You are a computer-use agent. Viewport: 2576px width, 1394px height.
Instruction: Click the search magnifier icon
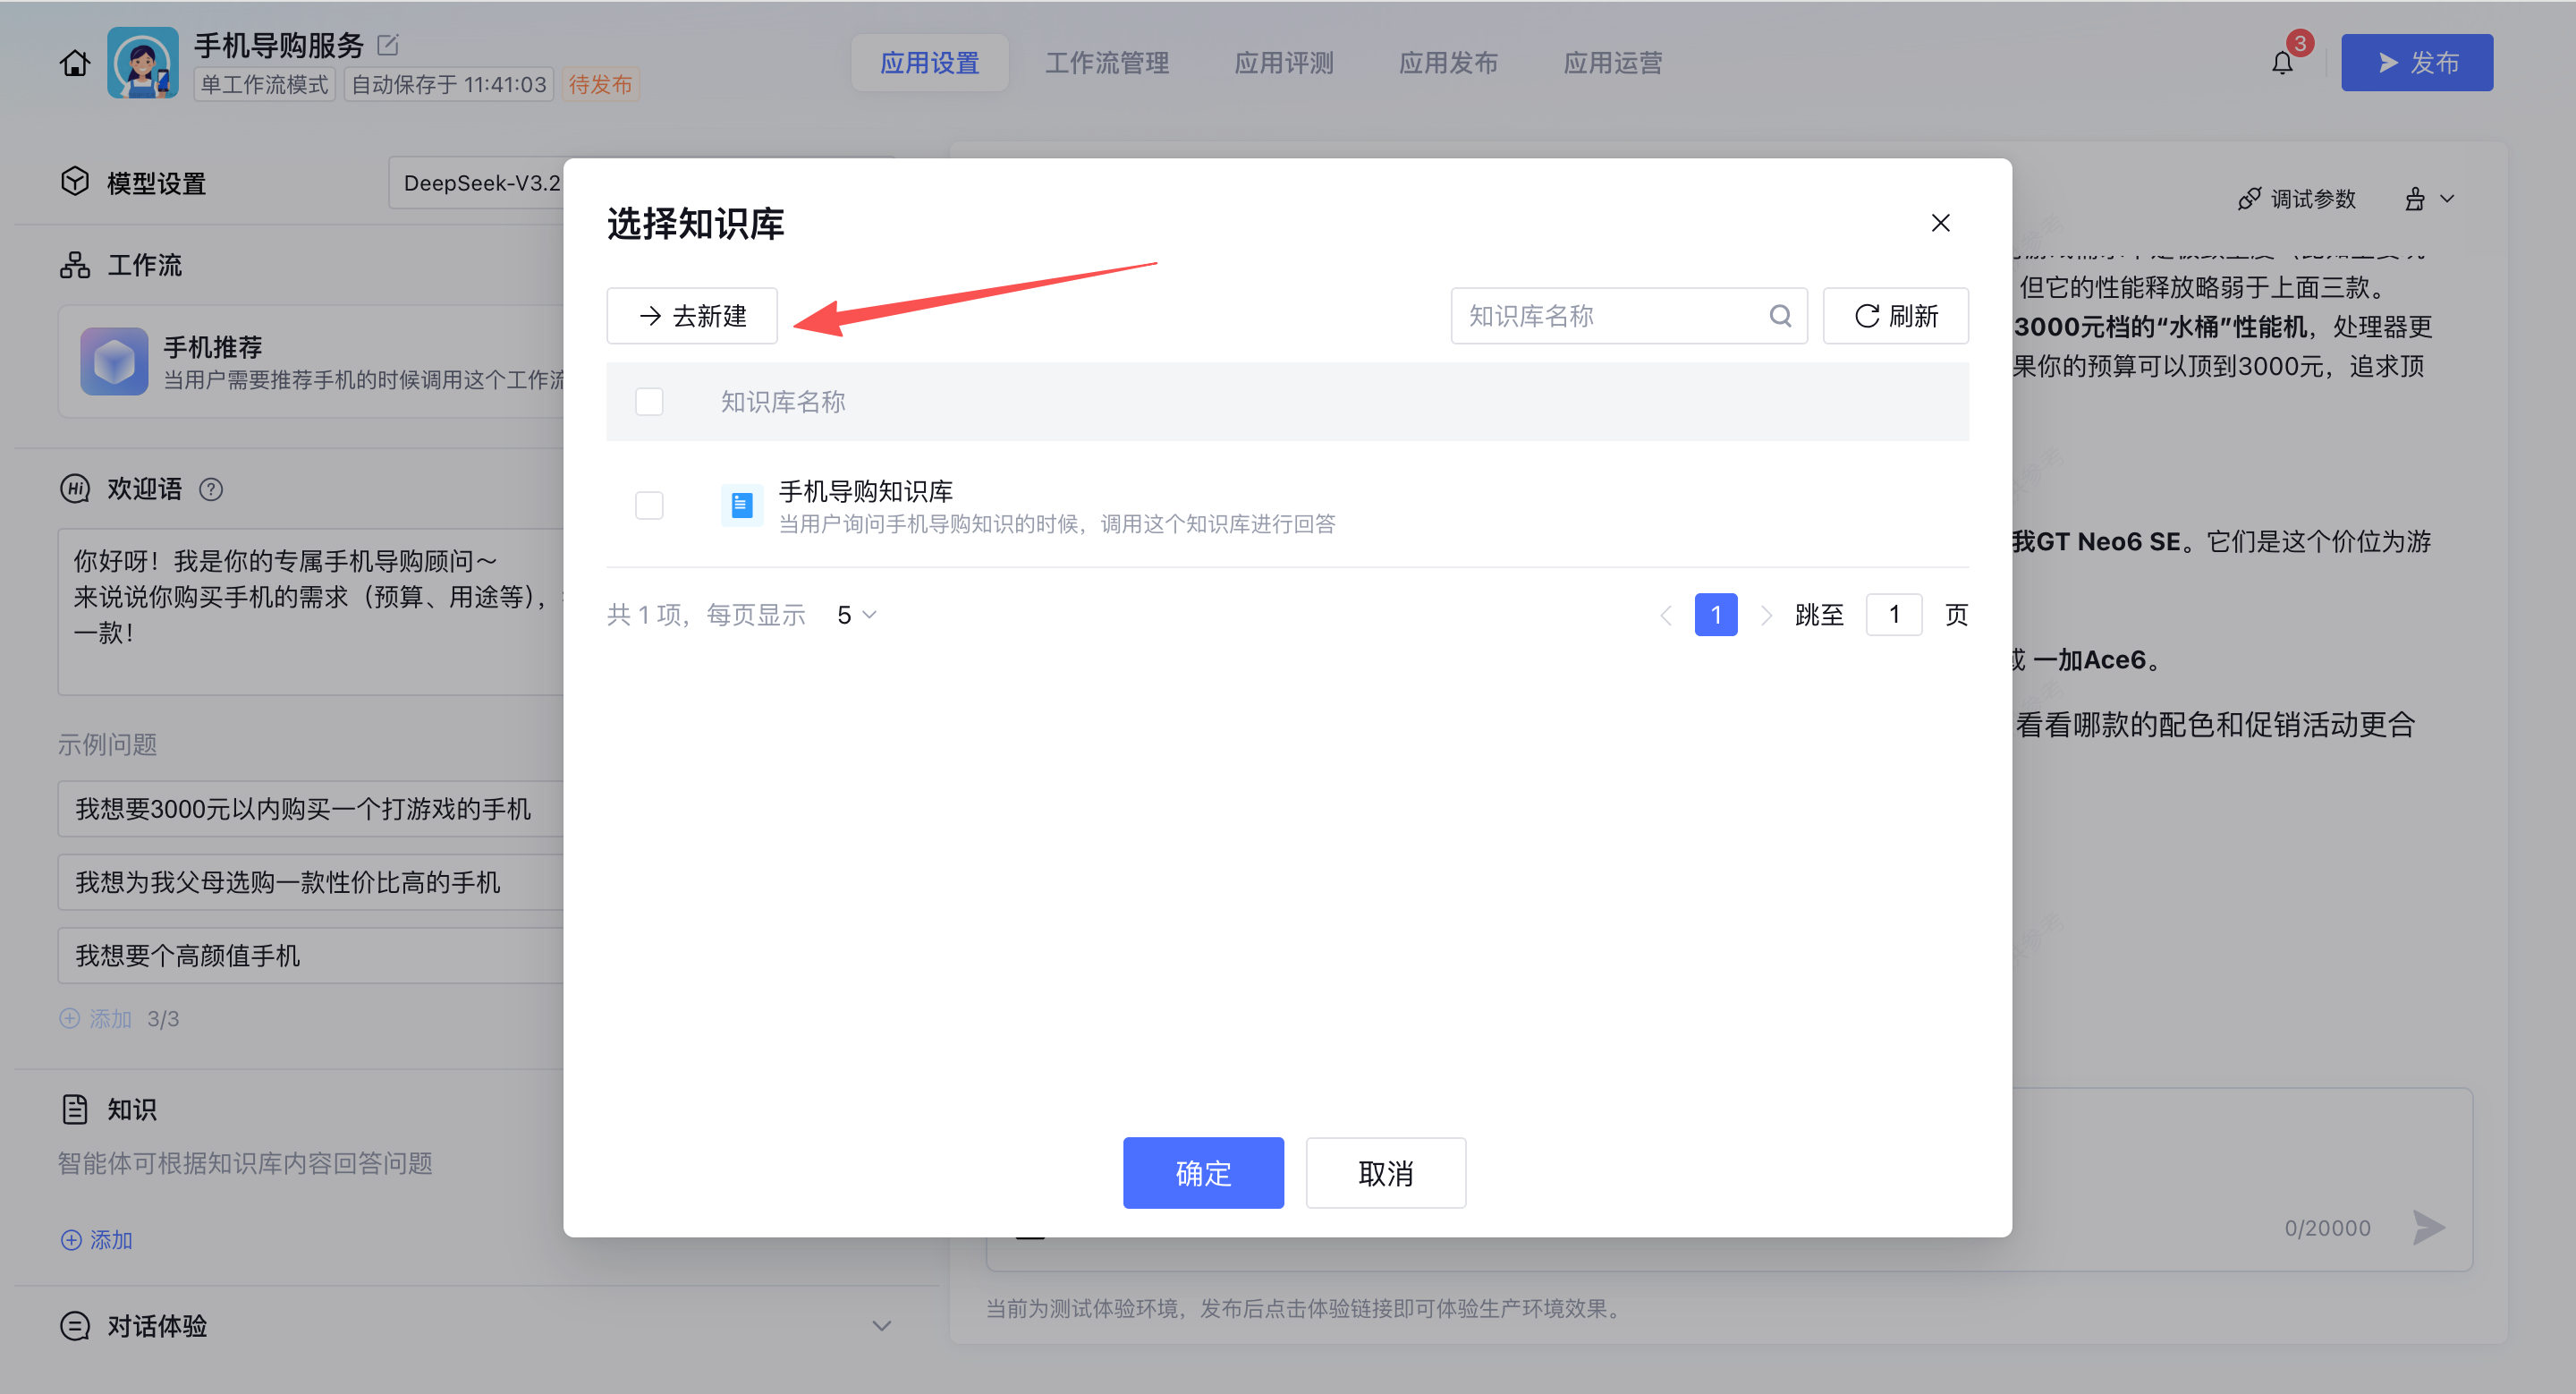[x=1780, y=316]
